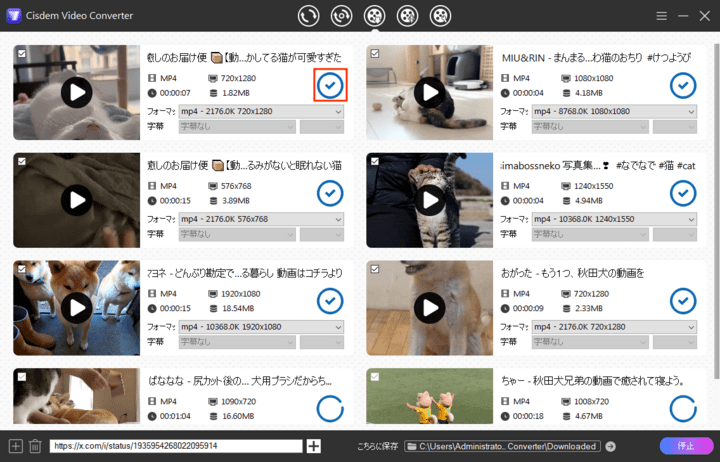Viewport: 720px width, 462px height.
Task: Toggle checkbox on the Shiba dog 1920x1080 video
Action: point(22,268)
